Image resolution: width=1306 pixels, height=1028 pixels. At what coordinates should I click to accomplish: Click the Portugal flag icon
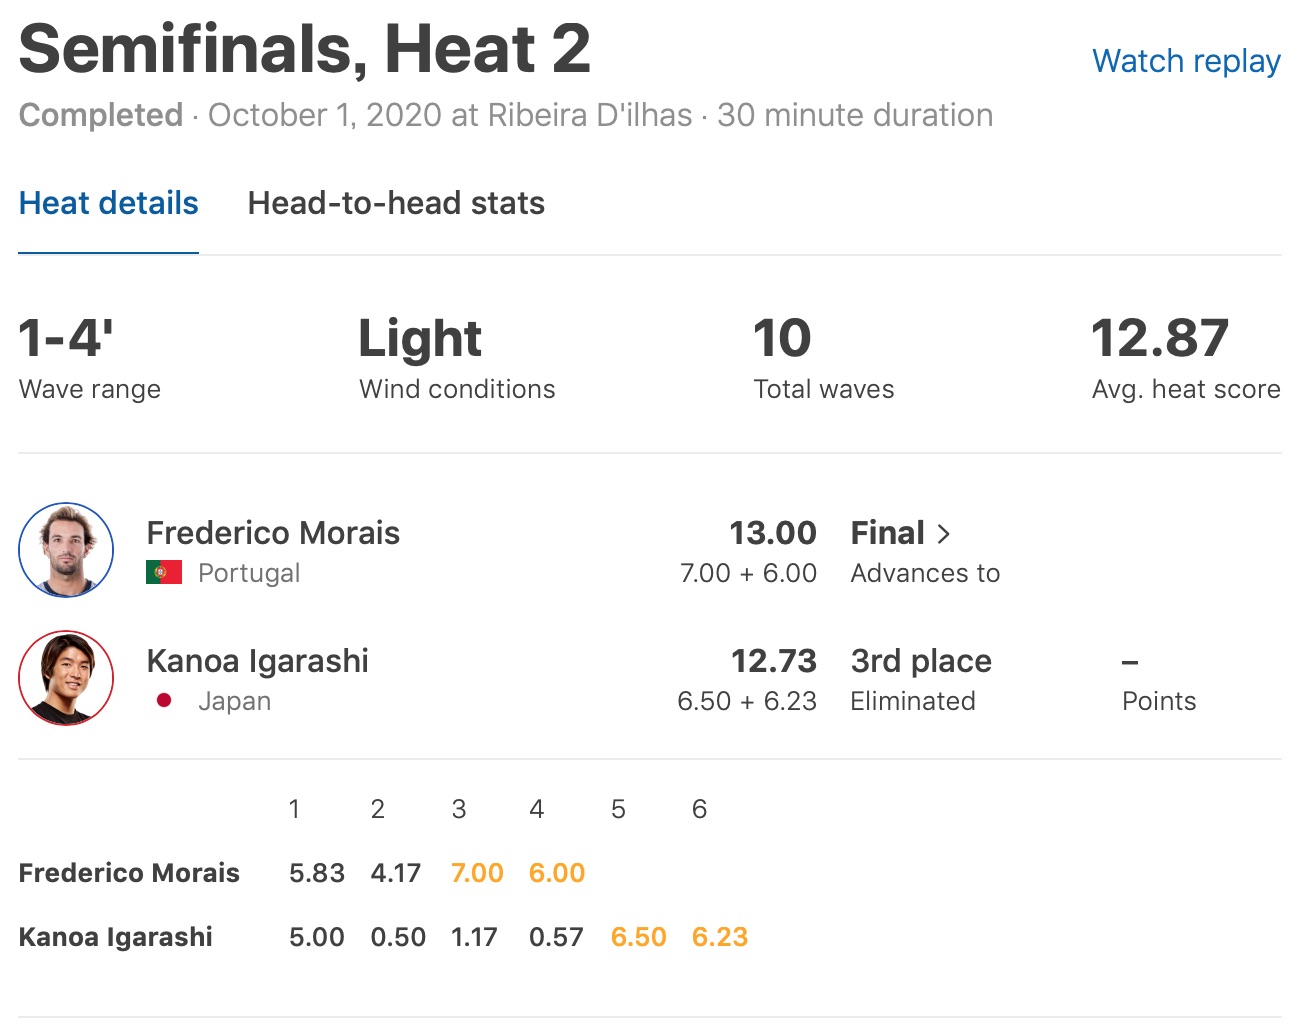click(164, 573)
